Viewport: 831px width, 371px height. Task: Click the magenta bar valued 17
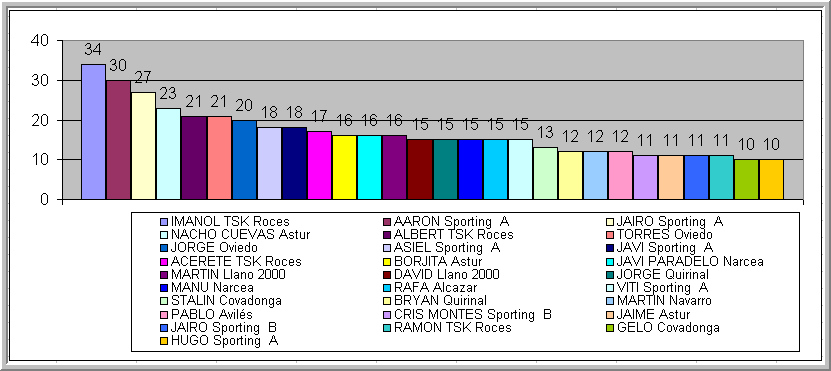(x=320, y=165)
